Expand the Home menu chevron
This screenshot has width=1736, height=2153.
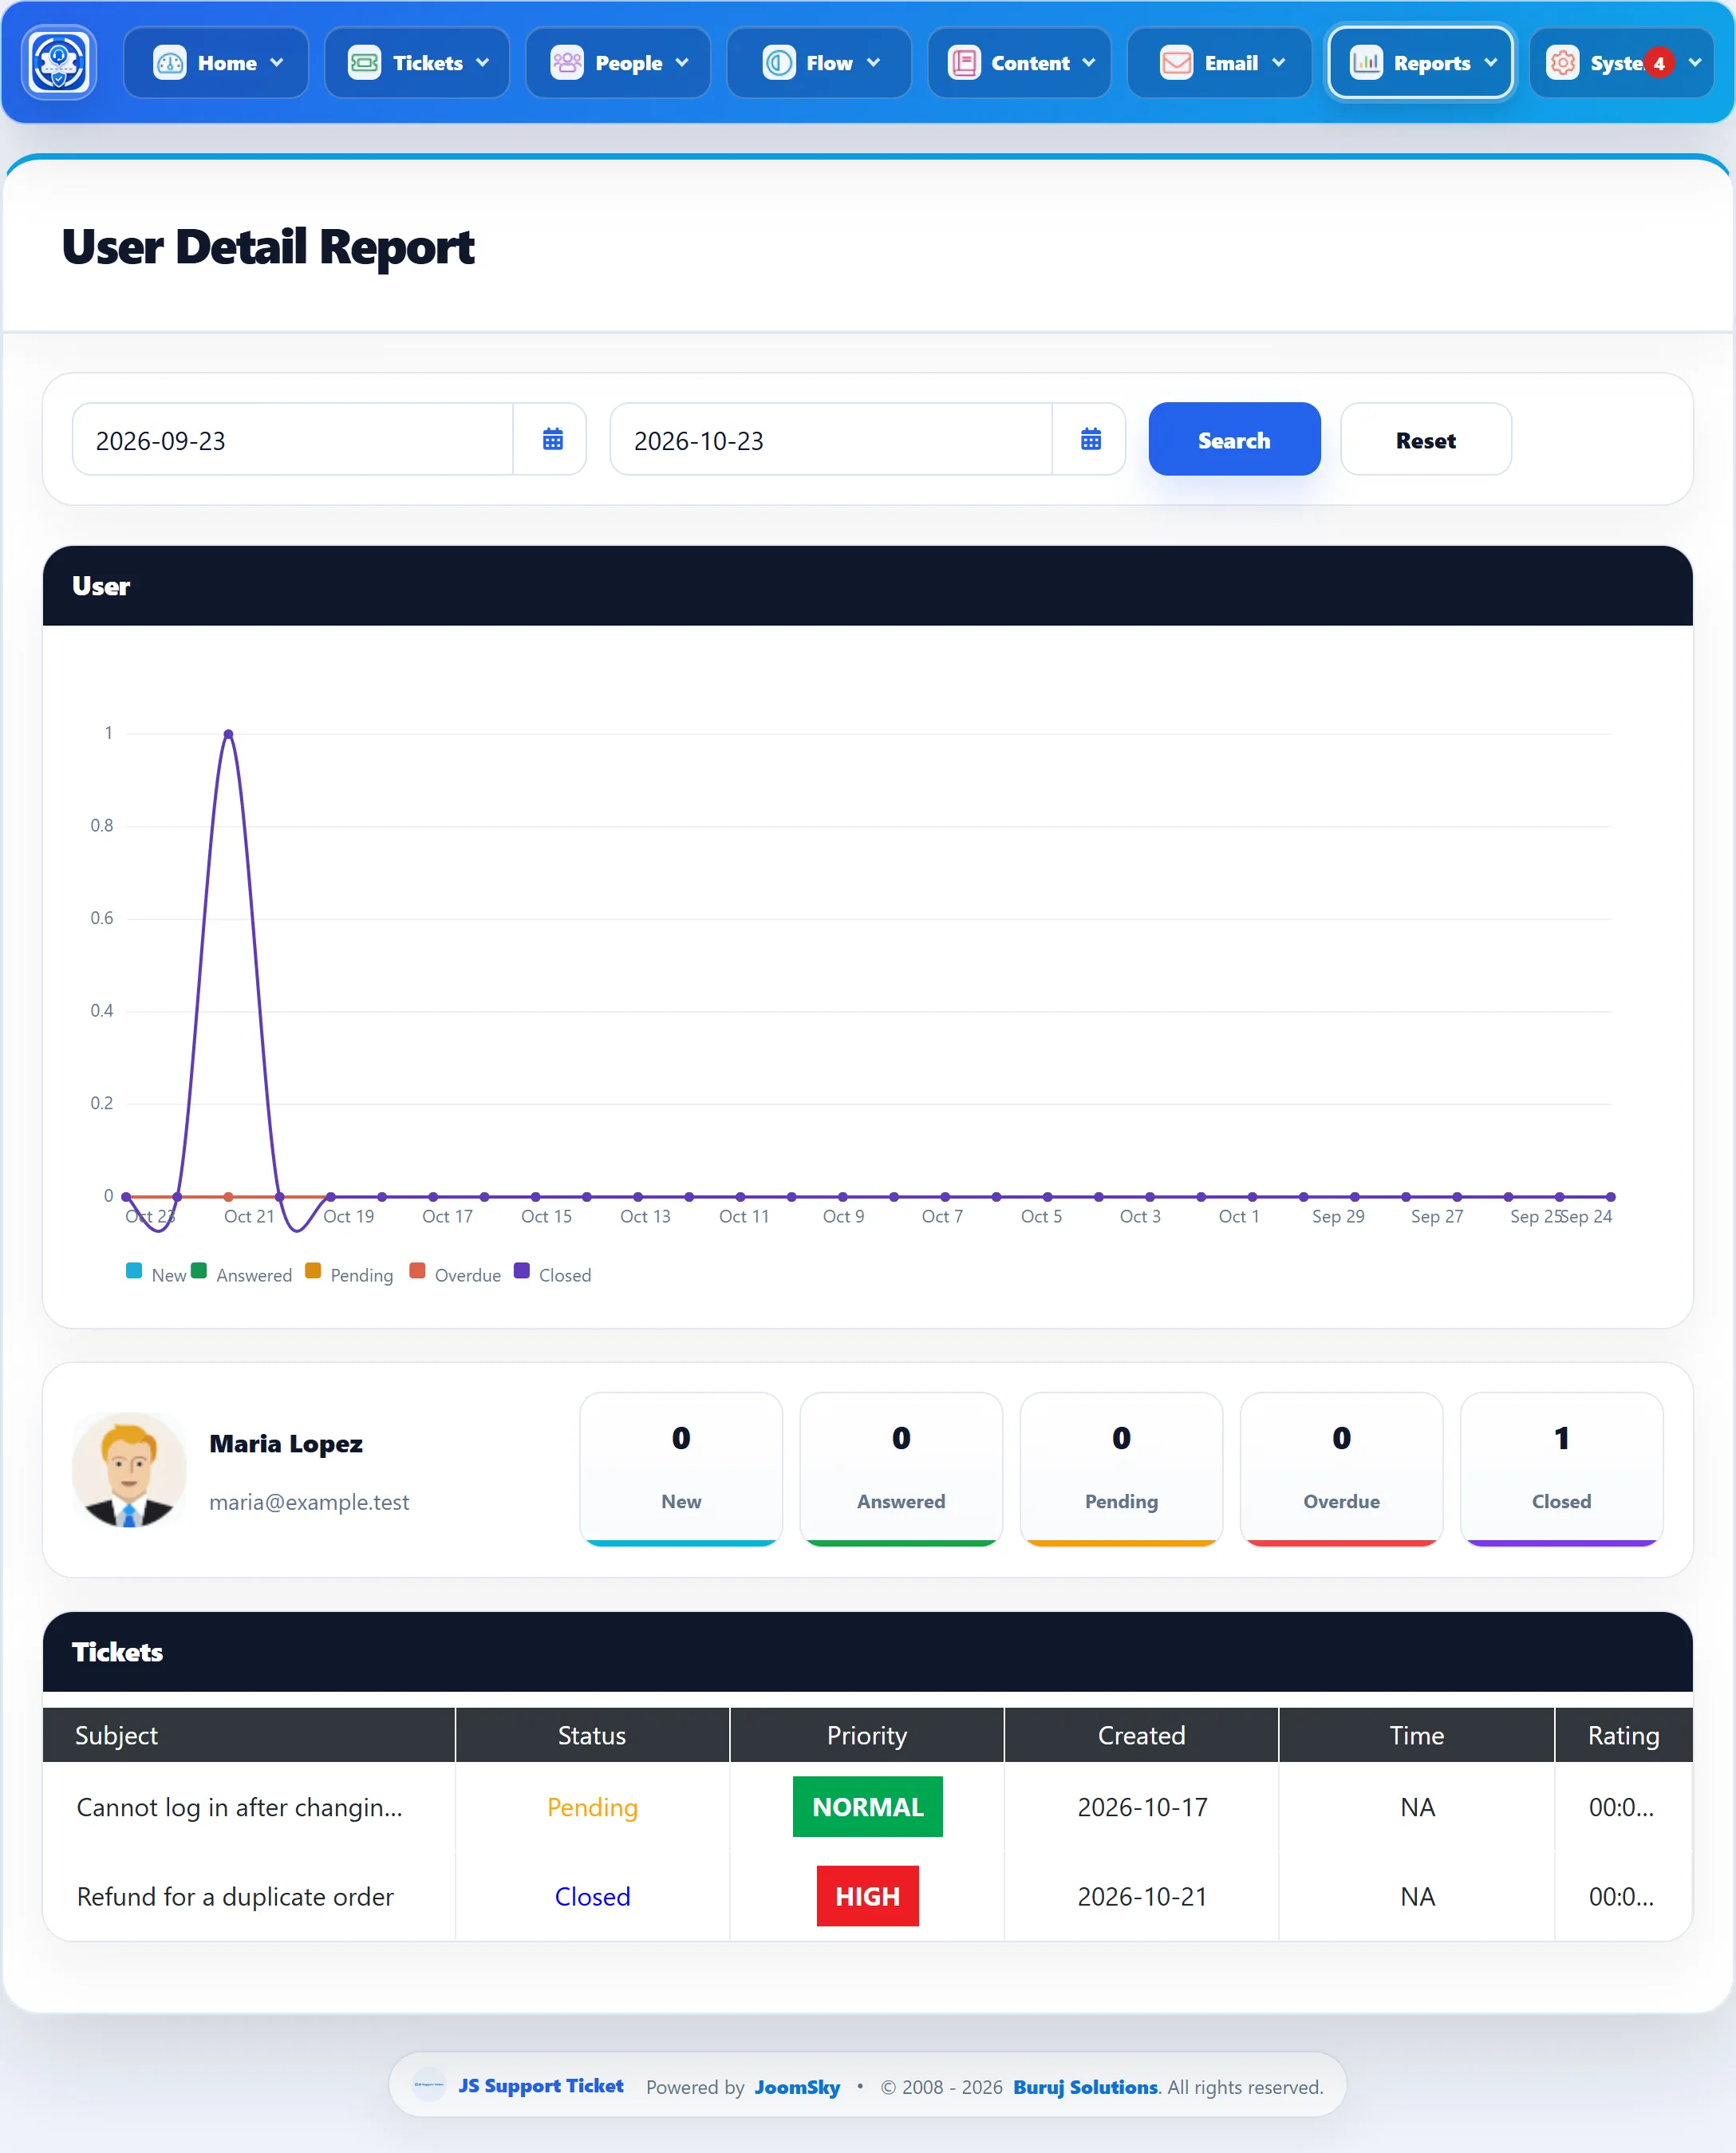pos(277,63)
